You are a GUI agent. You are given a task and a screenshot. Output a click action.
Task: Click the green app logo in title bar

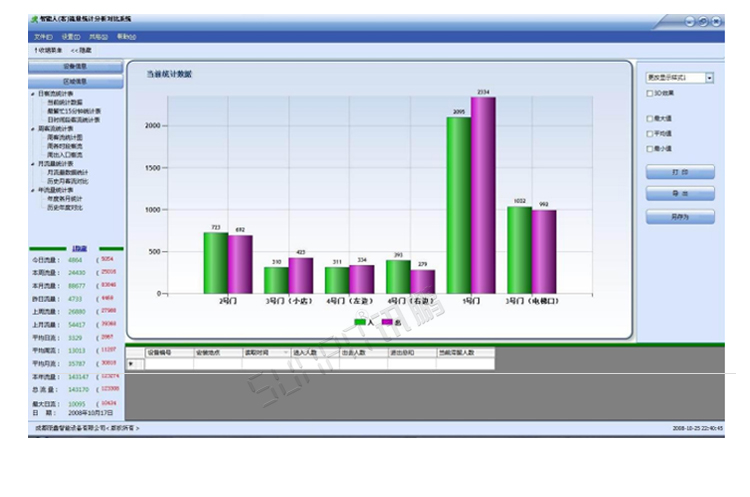coord(34,20)
